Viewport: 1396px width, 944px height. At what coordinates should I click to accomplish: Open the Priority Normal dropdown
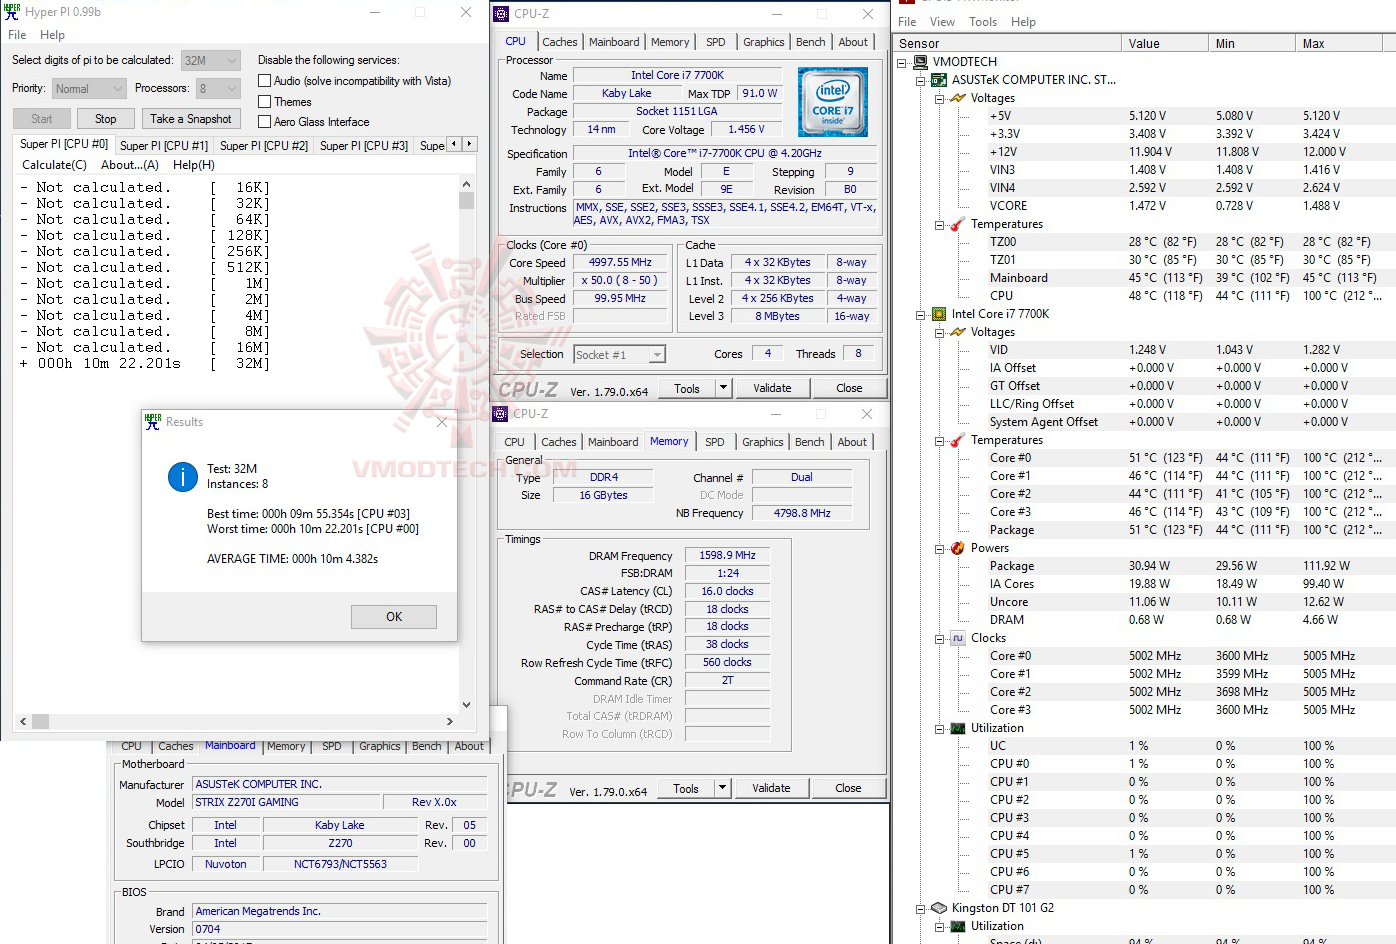(89, 89)
